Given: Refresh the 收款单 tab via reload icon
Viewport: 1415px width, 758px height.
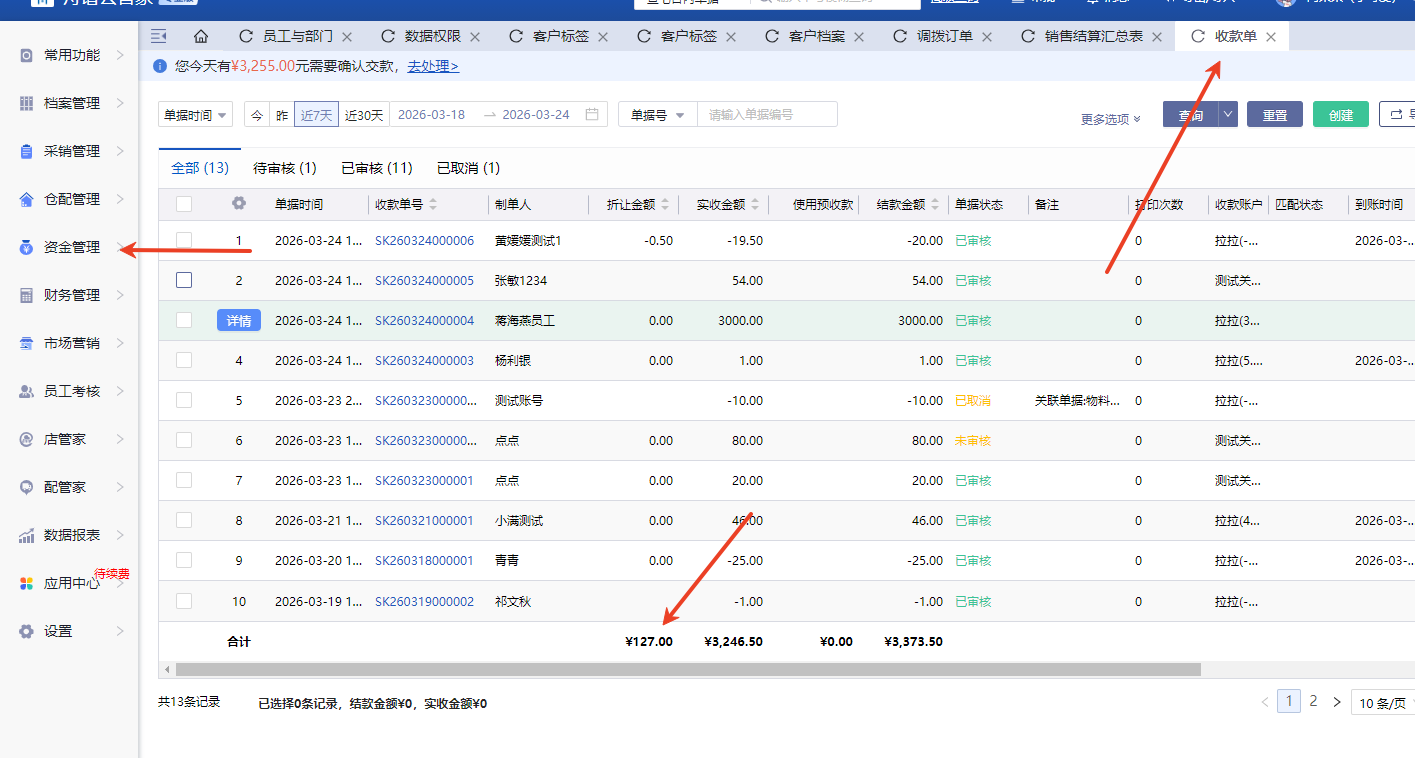Looking at the screenshot, I should [1197, 37].
